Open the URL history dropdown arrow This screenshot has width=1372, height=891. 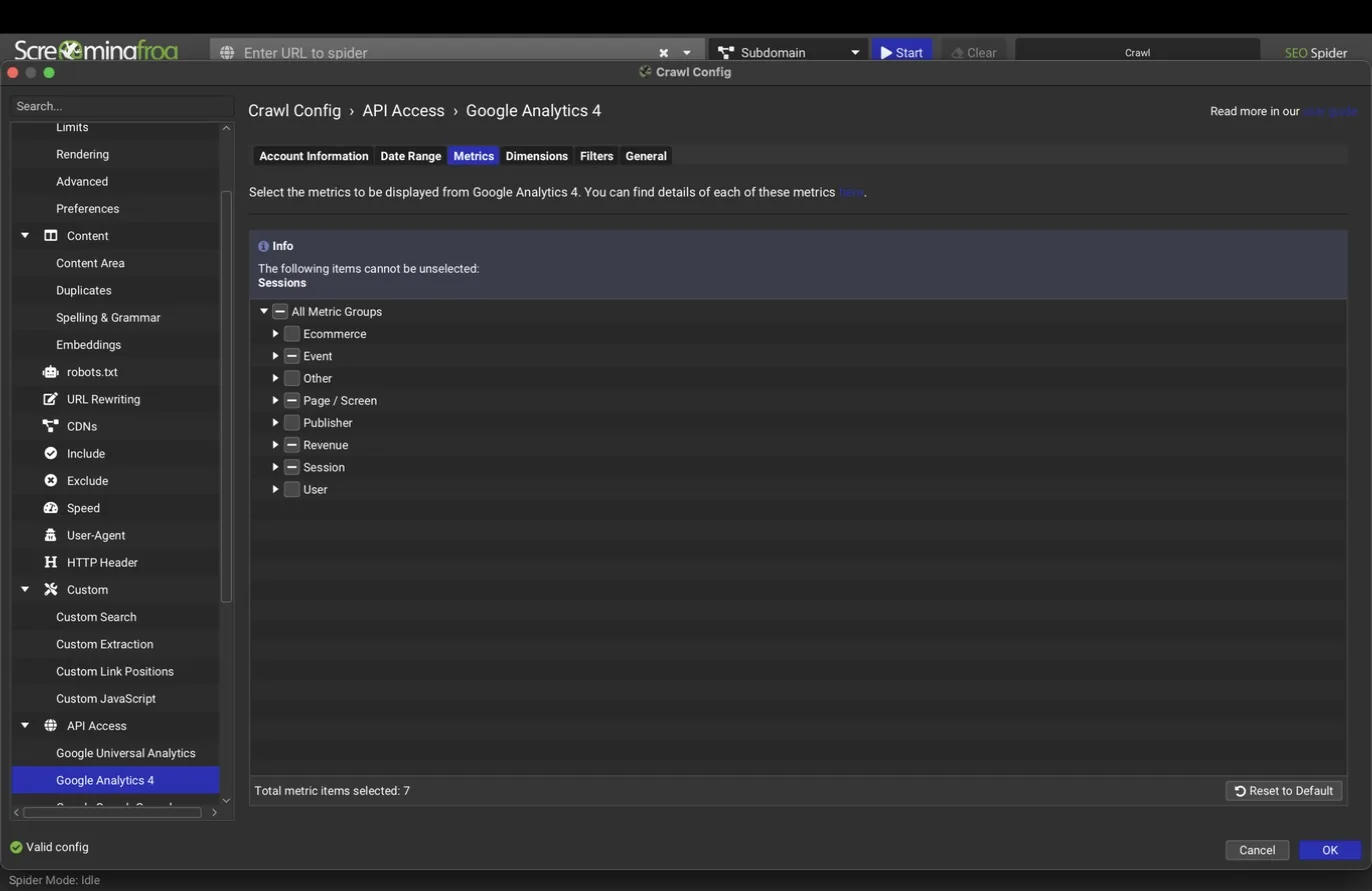687,53
